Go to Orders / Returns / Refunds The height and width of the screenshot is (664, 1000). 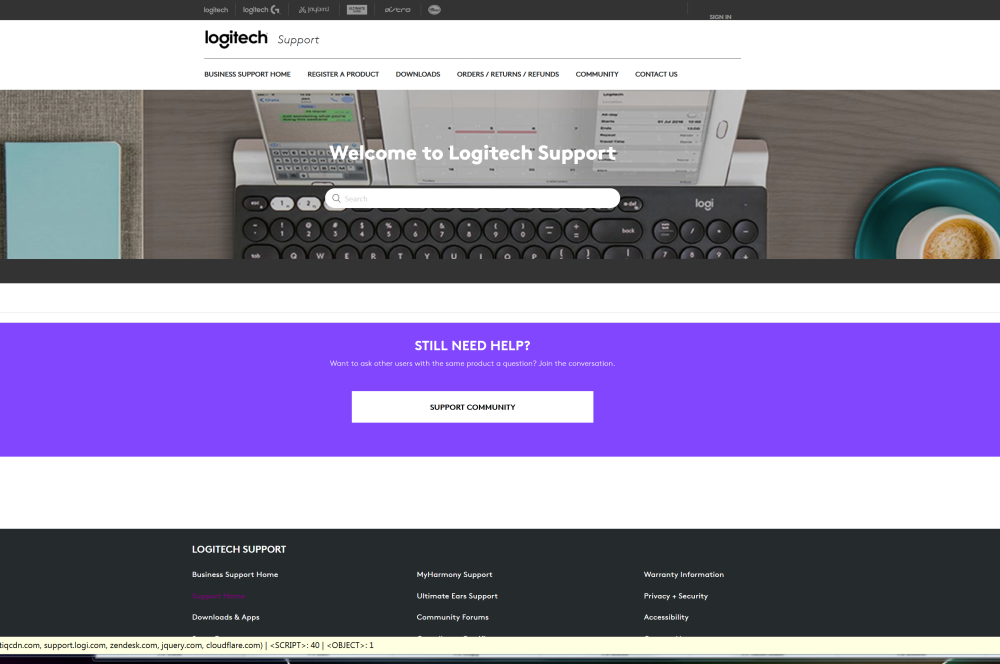point(508,74)
